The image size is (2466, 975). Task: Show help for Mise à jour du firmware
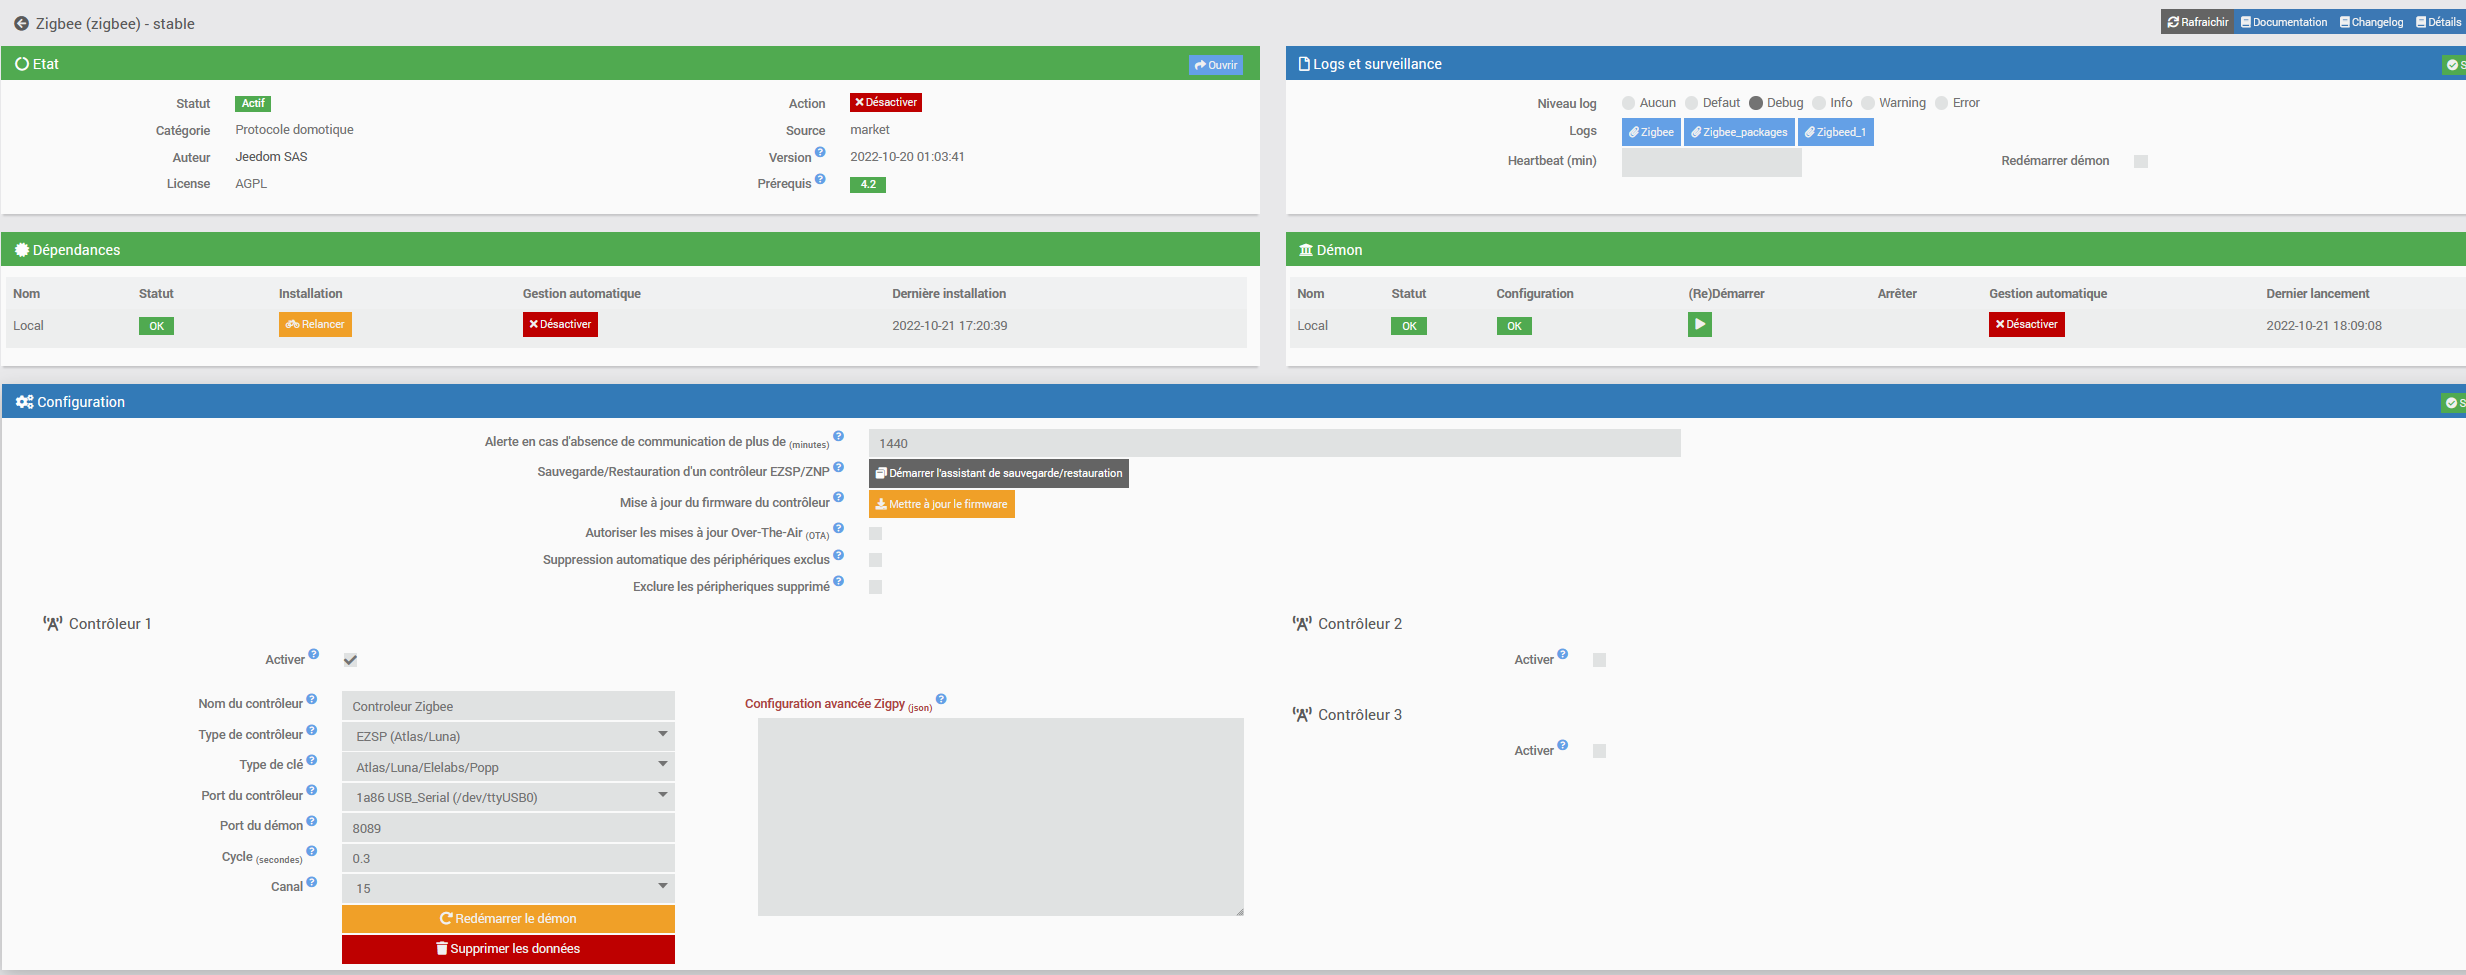[x=839, y=497]
